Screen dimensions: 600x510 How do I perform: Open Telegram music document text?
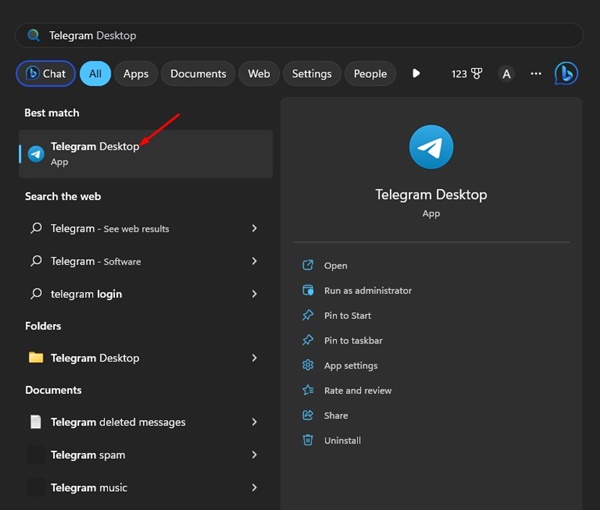pos(89,488)
